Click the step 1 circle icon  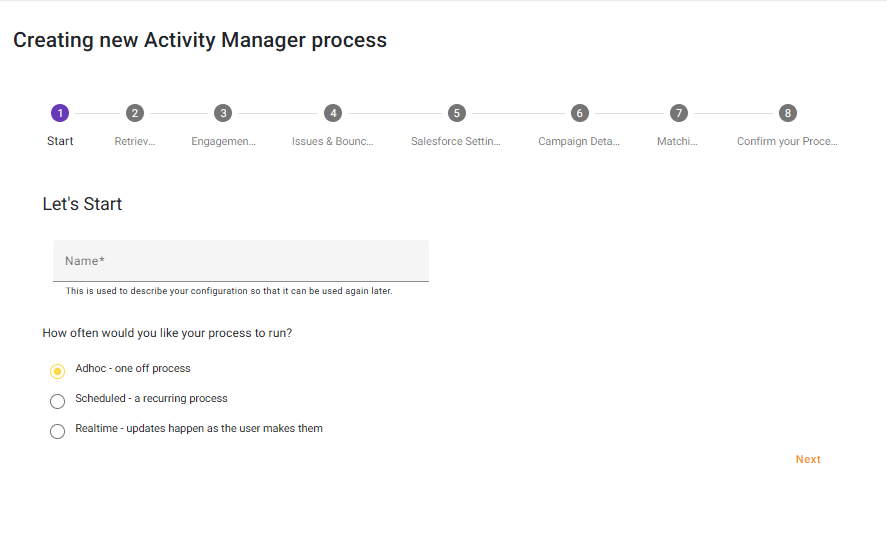click(60, 113)
